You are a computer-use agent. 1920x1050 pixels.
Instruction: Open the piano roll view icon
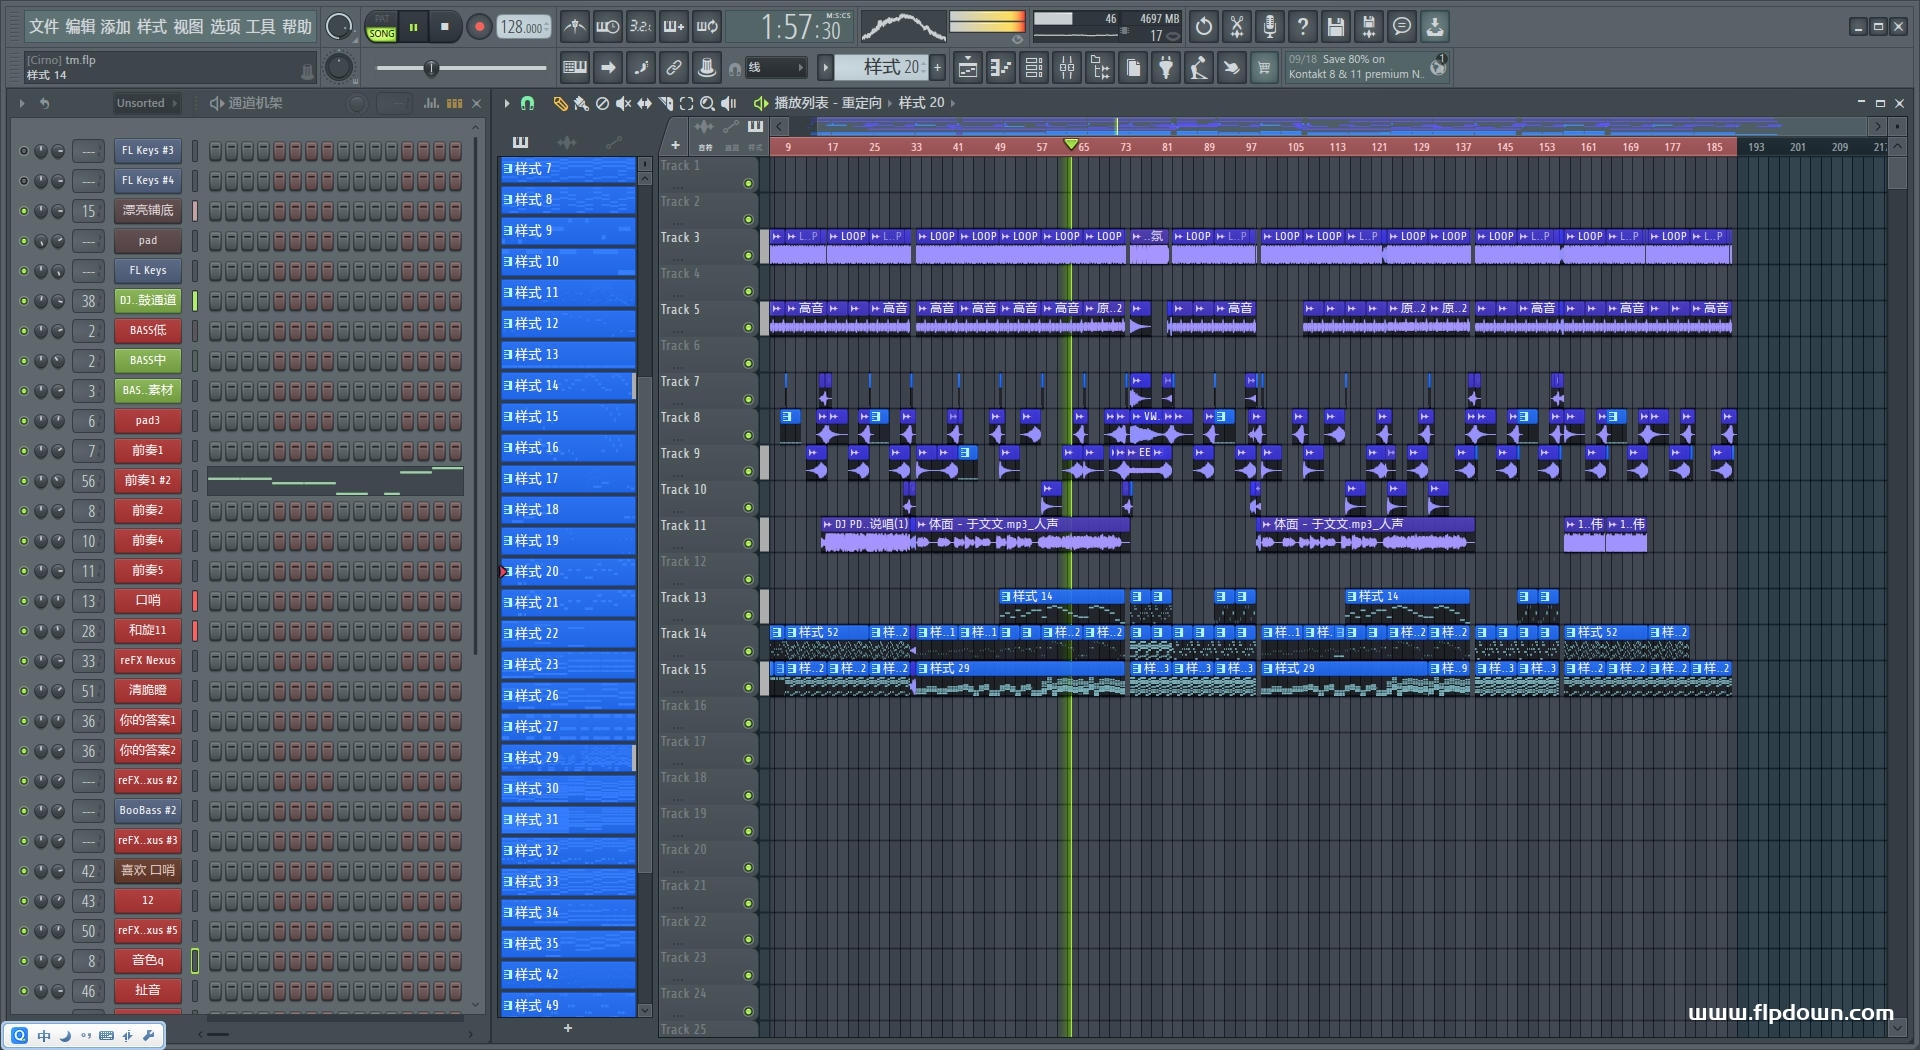tap(1000, 68)
